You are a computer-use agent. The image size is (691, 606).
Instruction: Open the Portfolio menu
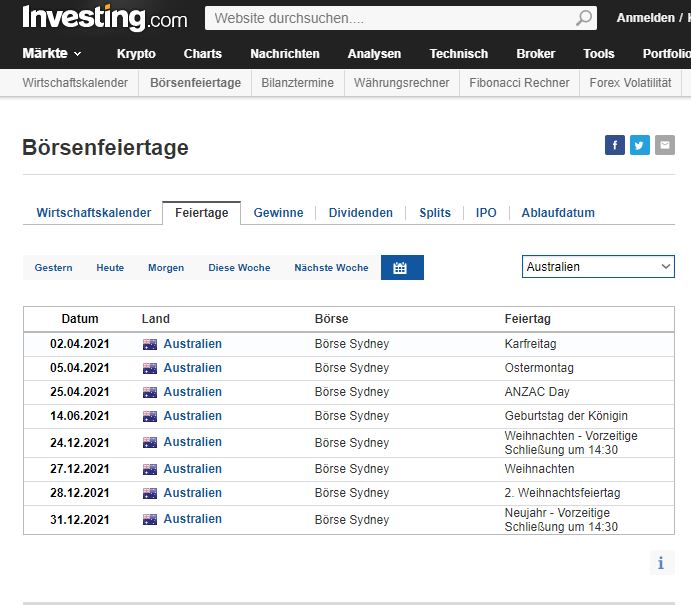666,53
